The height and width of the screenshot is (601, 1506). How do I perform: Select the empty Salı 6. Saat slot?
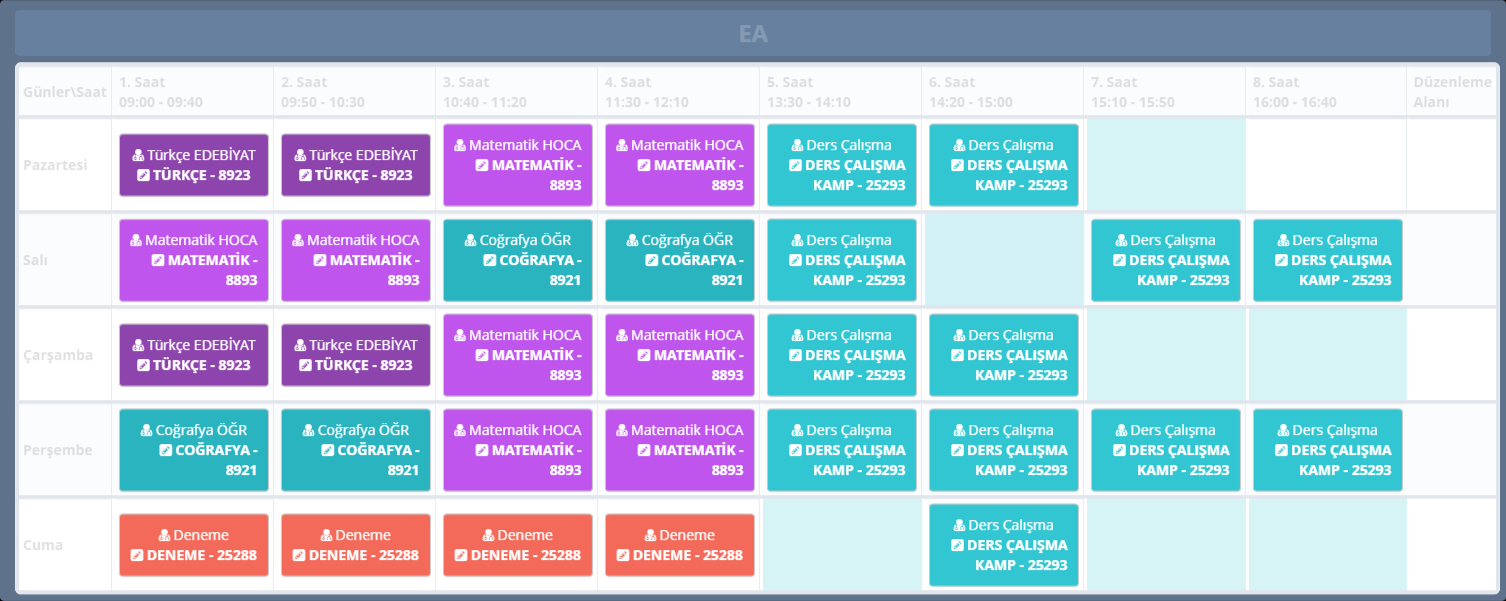[x=1003, y=260]
